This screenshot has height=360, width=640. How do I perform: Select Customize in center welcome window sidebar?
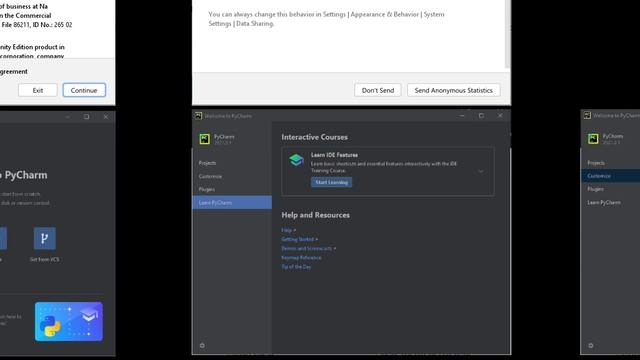pos(232,176)
